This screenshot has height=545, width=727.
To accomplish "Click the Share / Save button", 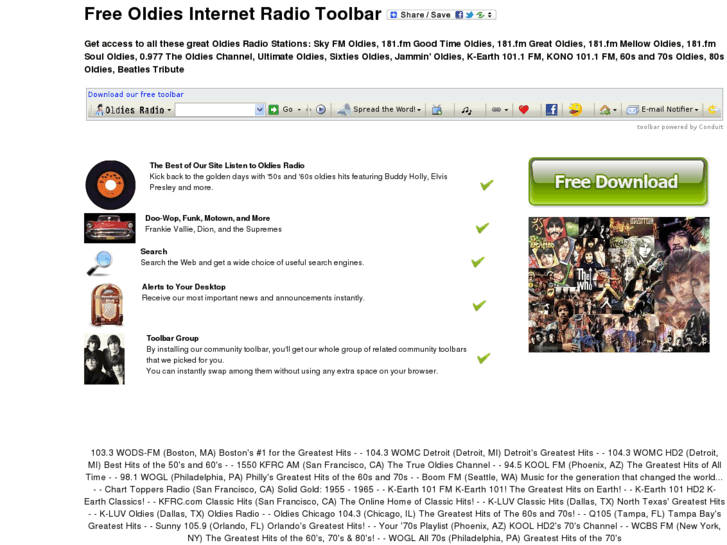I will 442,15.
